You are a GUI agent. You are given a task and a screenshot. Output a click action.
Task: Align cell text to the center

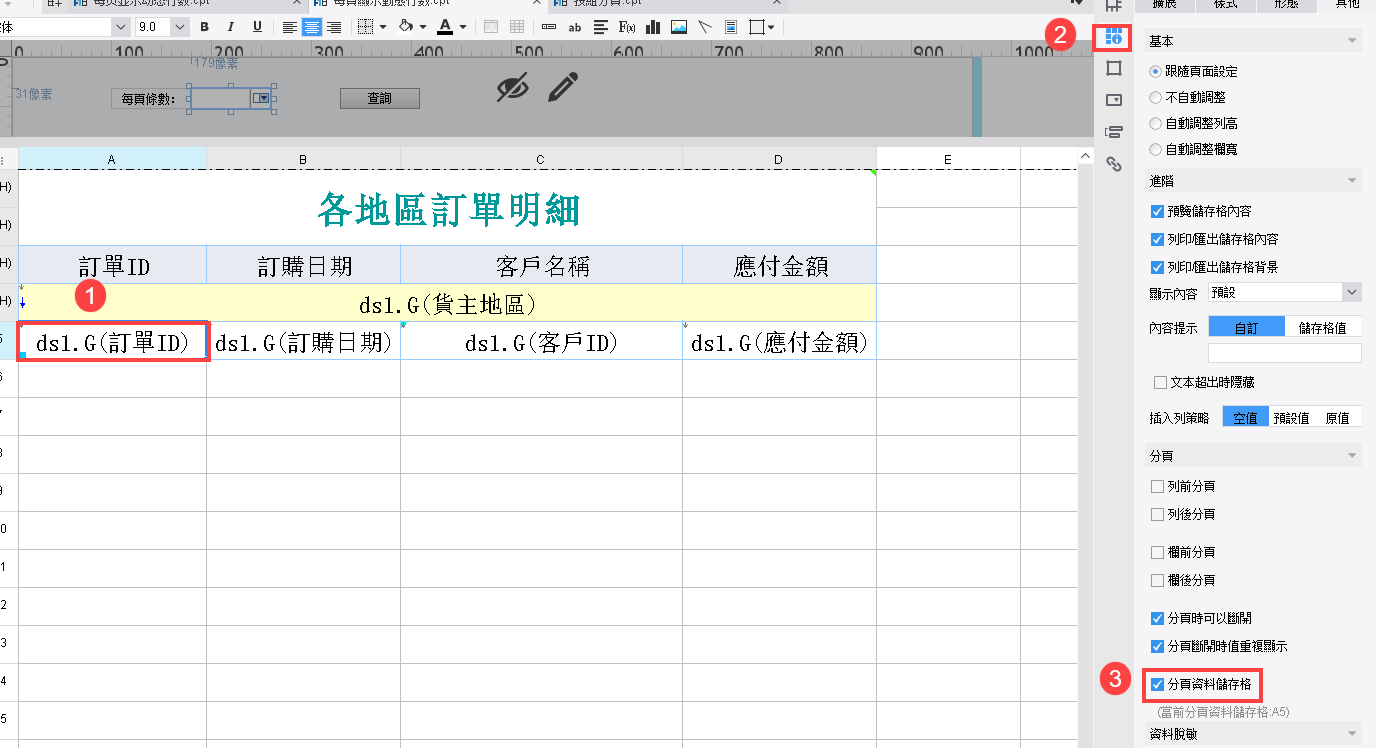[312, 27]
